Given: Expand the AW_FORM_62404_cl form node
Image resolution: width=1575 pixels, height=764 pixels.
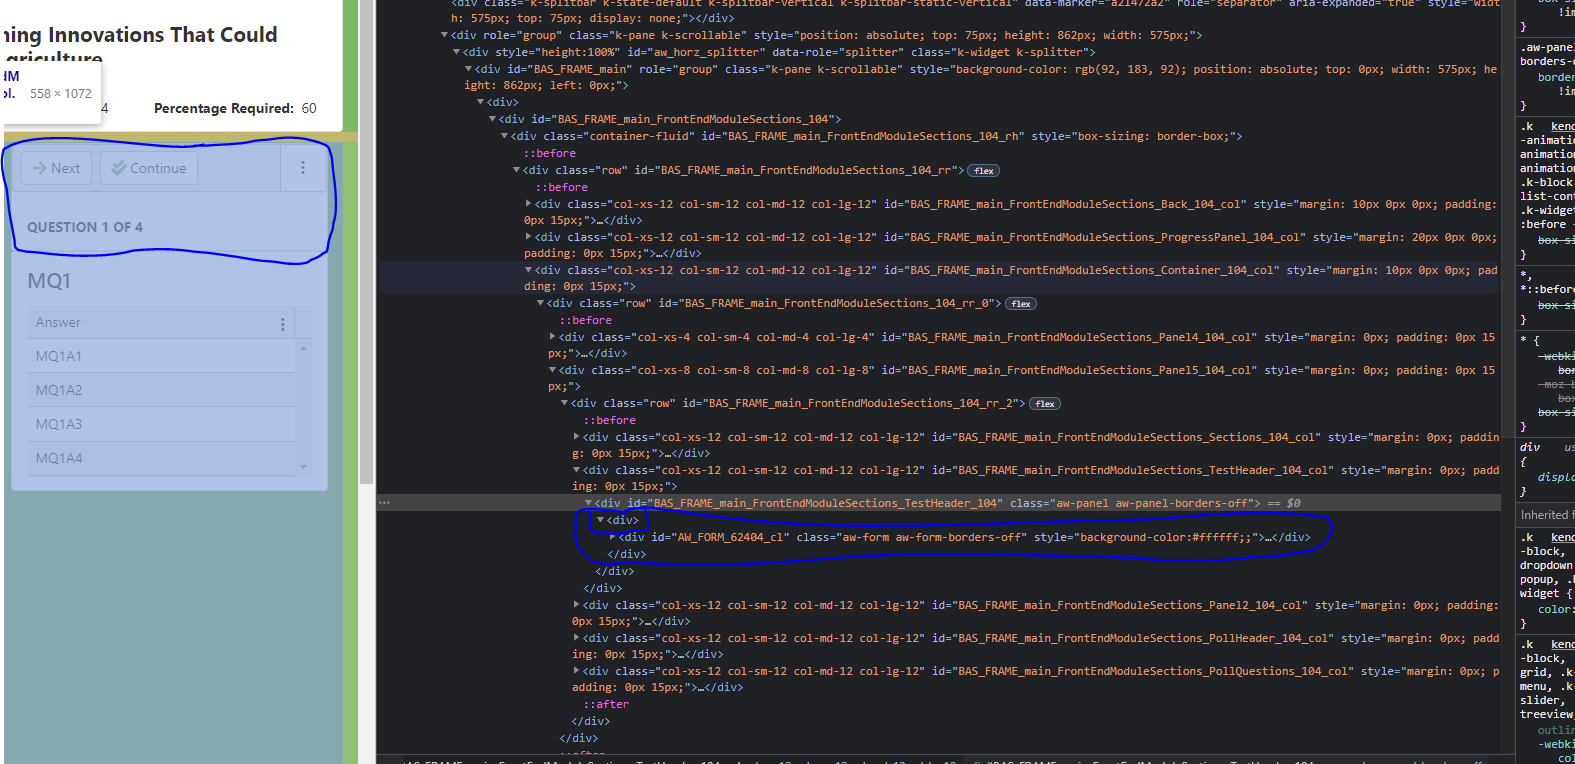Looking at the screenshot, I should point(613,537).
